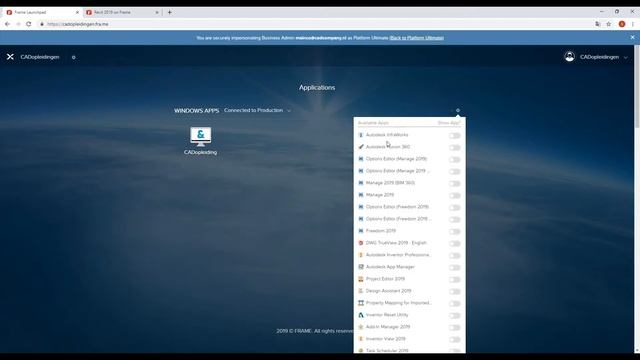Click the small gear beside CADopleidingen title
The height and width of the screenshot is (360, 640).
(73, 58)
